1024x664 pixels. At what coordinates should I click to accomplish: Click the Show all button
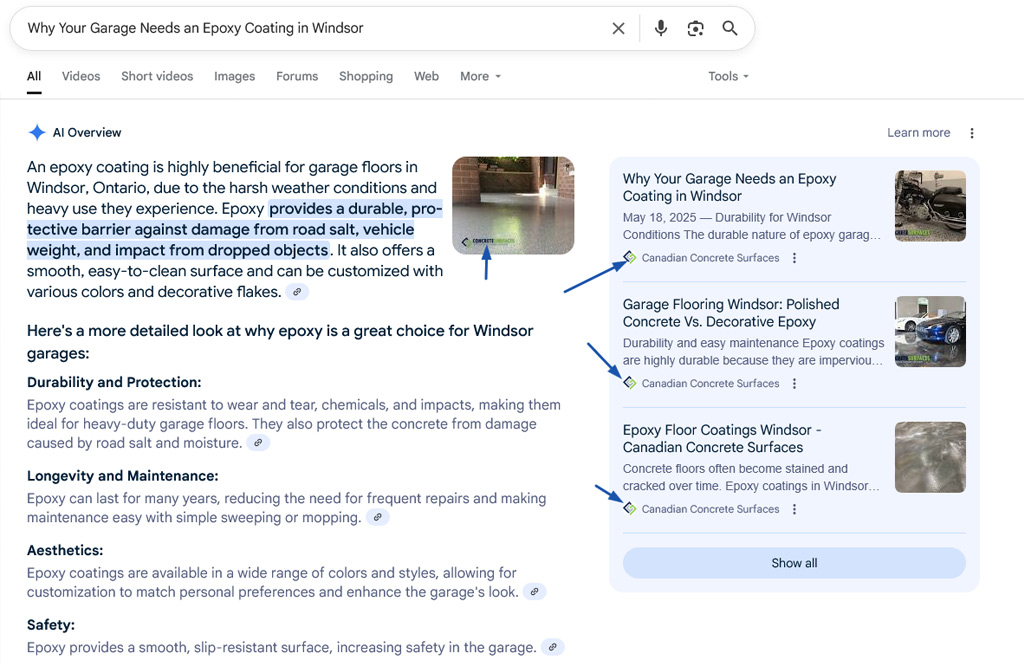tap(793, 563)
